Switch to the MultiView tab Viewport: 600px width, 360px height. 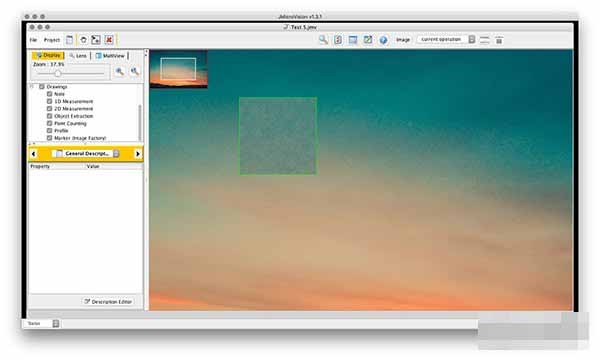pyautogui.click(x=110, y=56)
